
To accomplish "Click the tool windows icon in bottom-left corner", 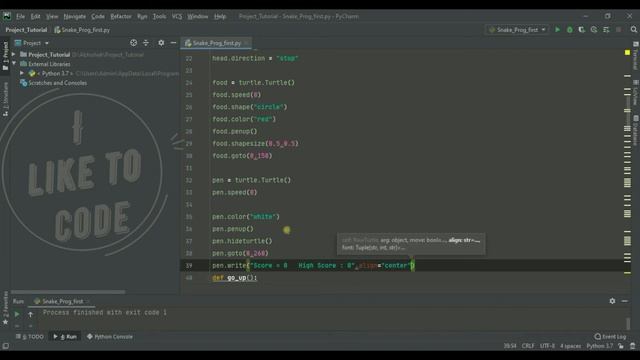I will 5,346.
